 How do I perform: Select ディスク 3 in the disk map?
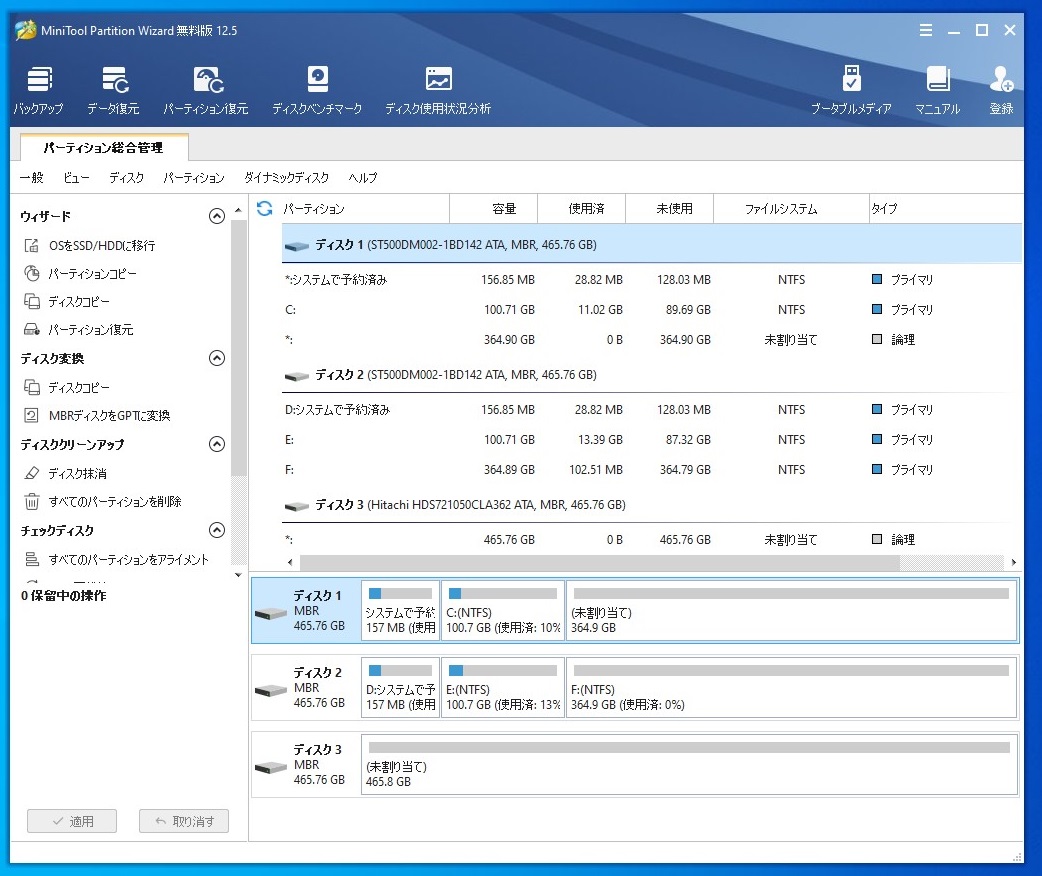click(x=306, y=764)
